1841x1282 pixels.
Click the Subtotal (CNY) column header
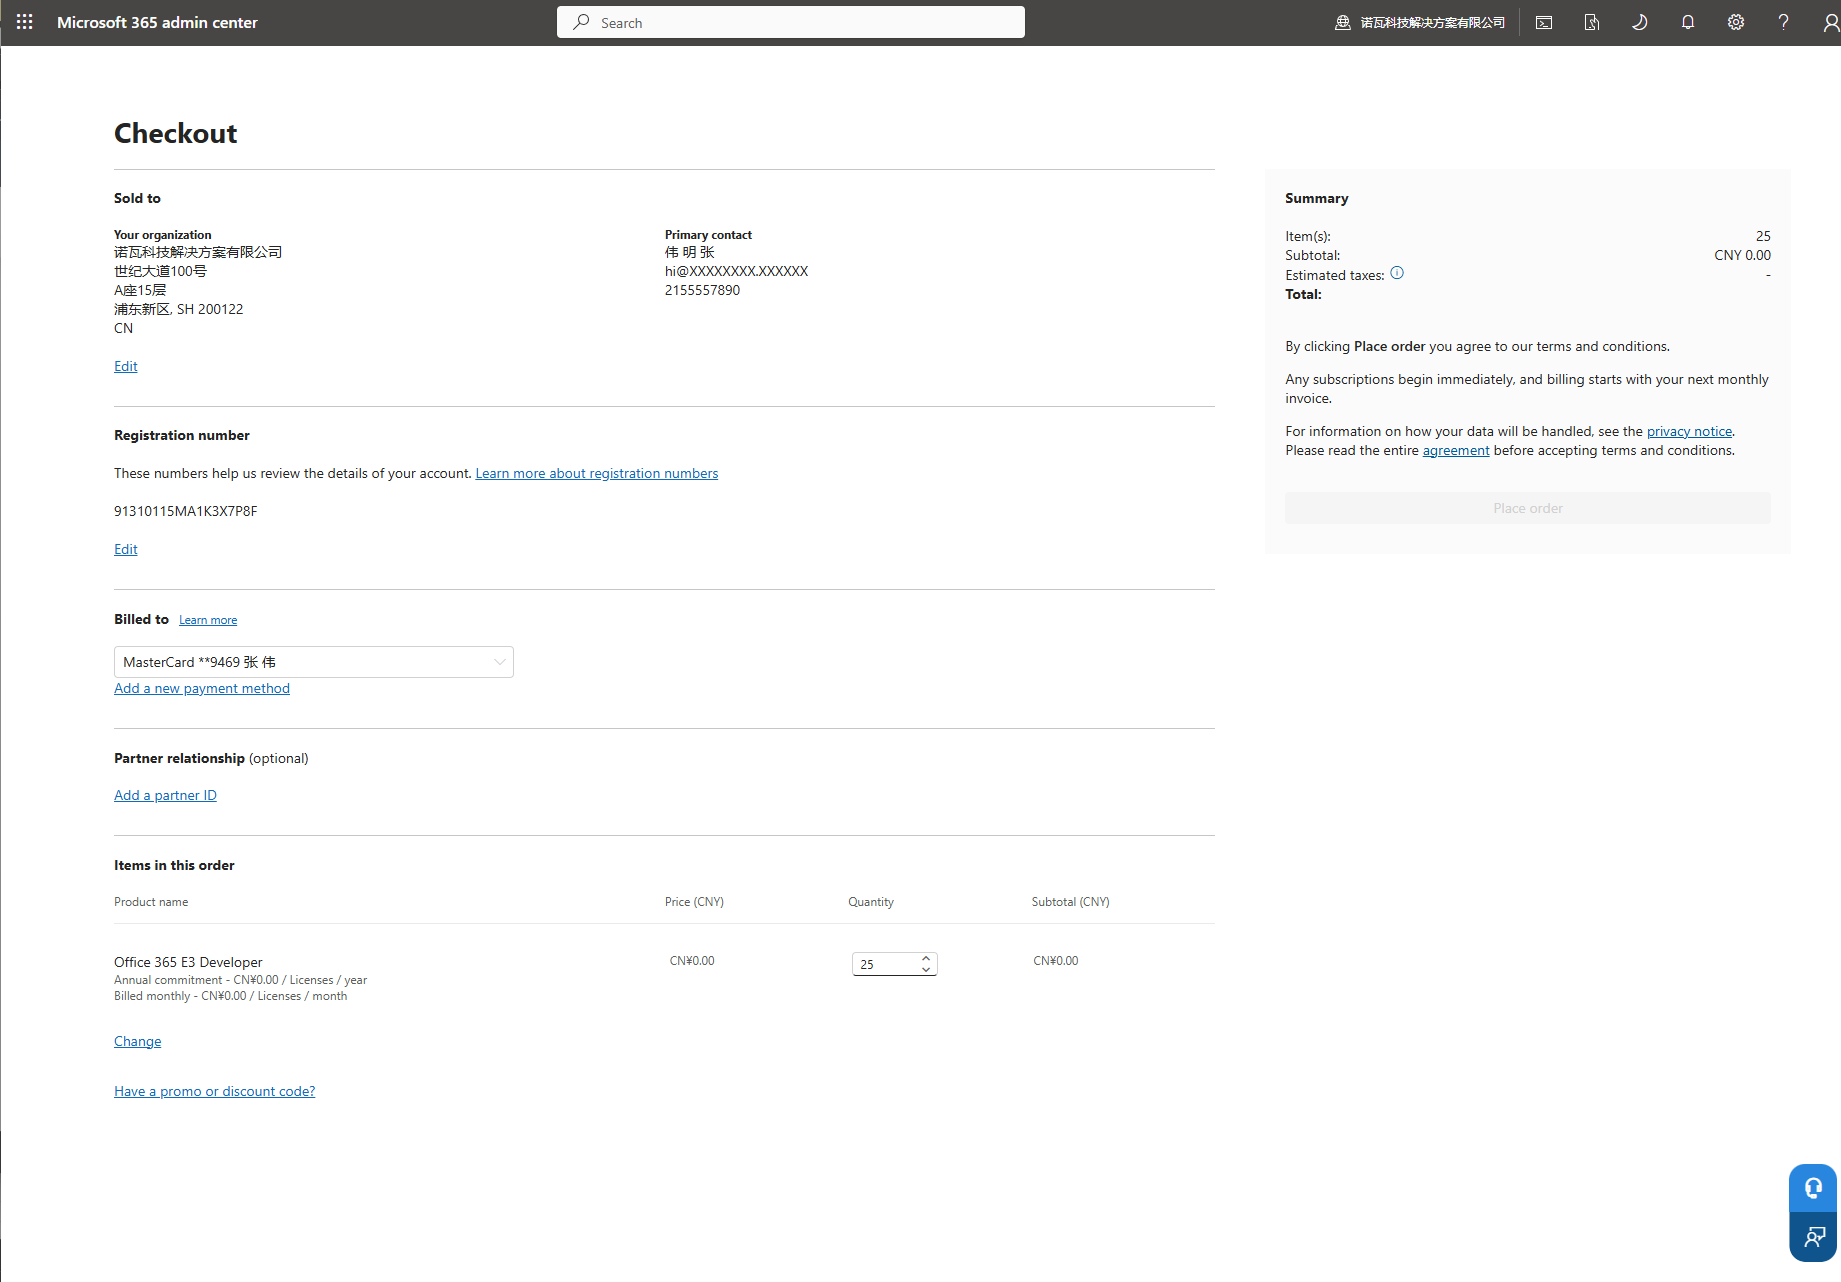click(1071, 902)
